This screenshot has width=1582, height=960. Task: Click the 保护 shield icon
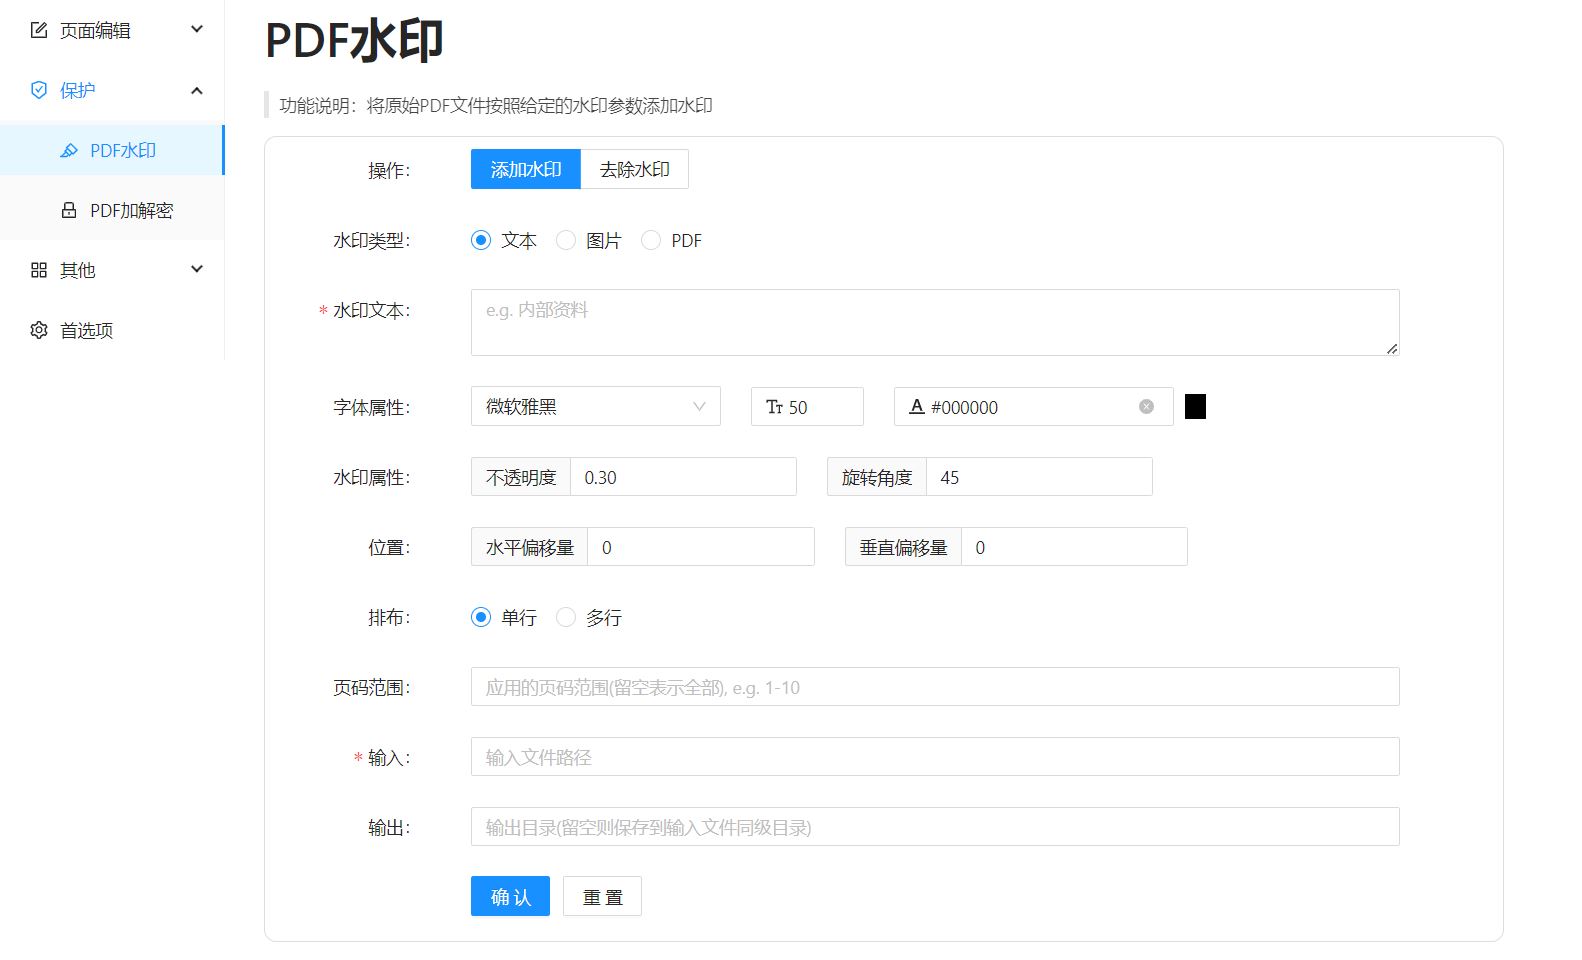pyautogui.click(x=39, y=90)
